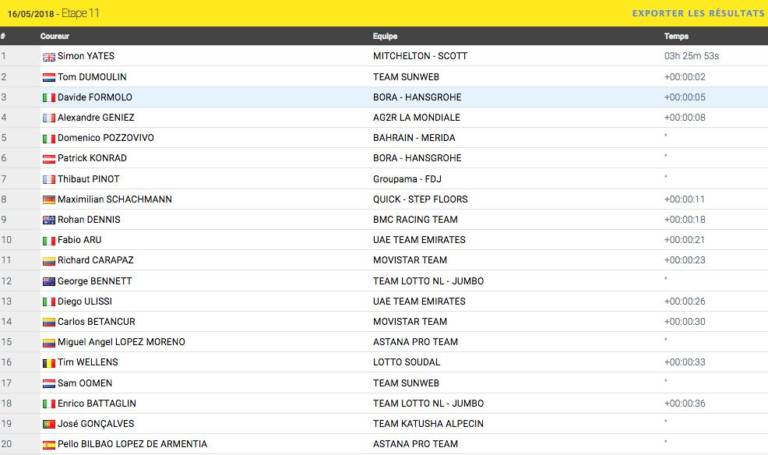768x455 pixels.
Task: Click the Spanish flag beside Pello BILBAO
Action: 49,445
